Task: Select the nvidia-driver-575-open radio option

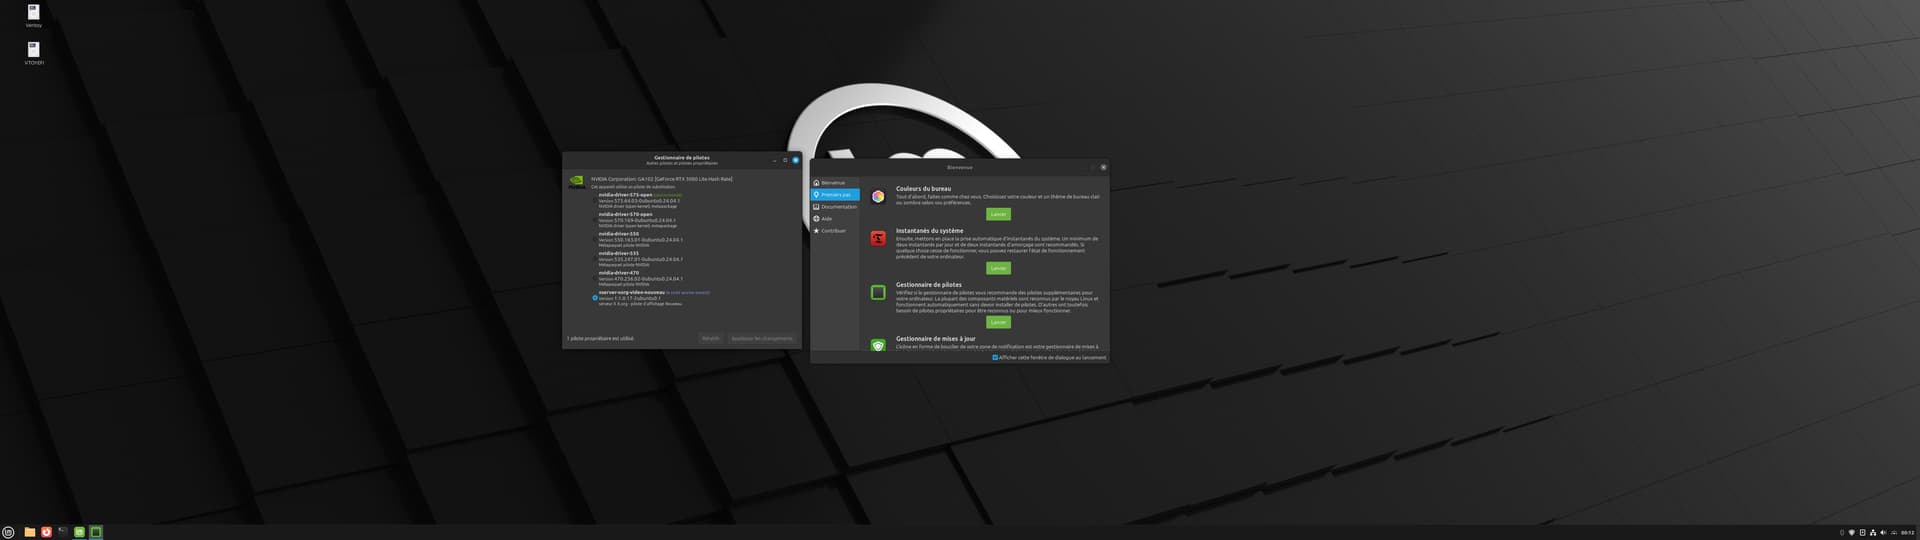Action: (595, 200)
